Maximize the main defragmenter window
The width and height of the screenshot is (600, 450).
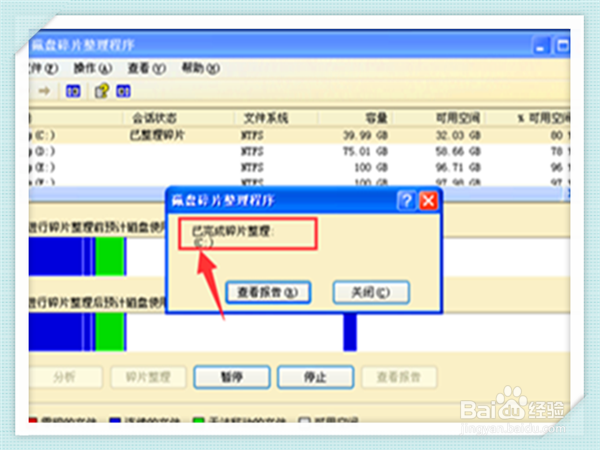coord(562,46)
